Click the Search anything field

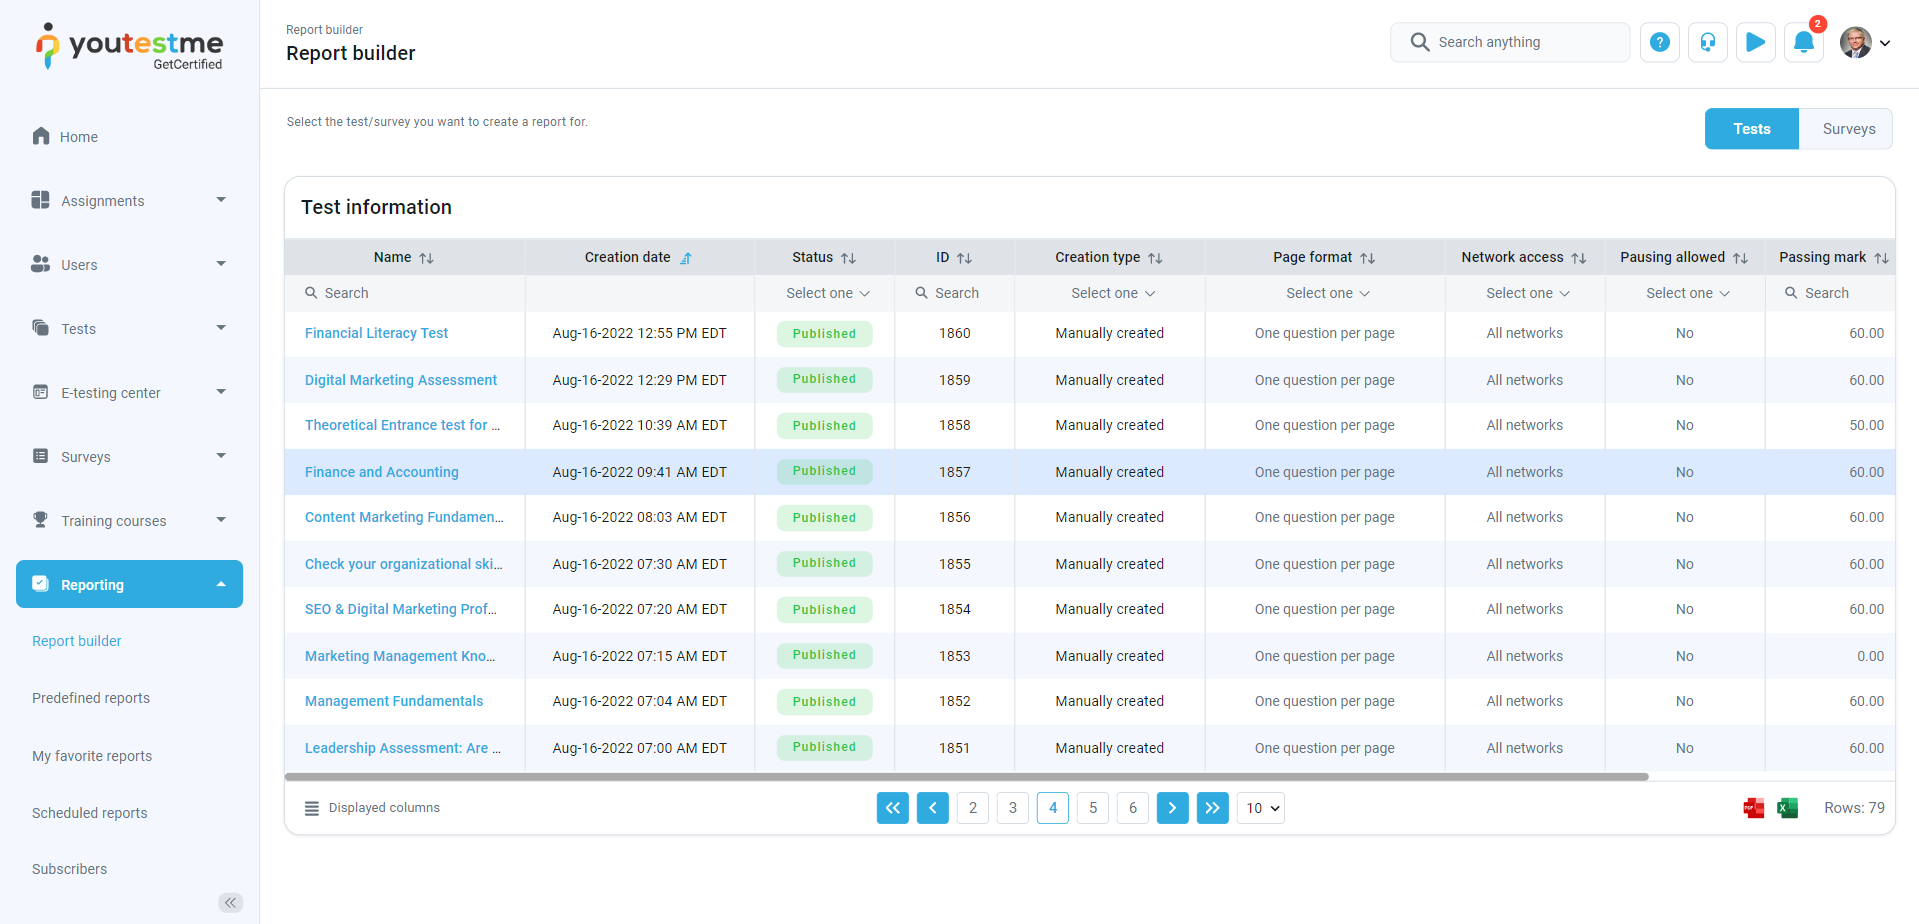point(1510,42)
